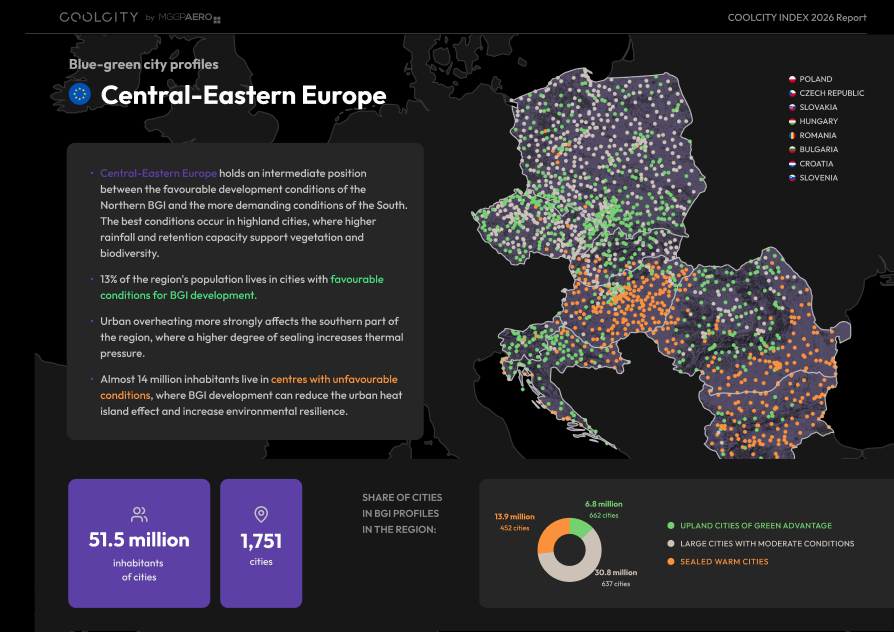Click the 'Blue-green city profiles' subtitle
Screen dimensions: 894x632
click(144, 64)
